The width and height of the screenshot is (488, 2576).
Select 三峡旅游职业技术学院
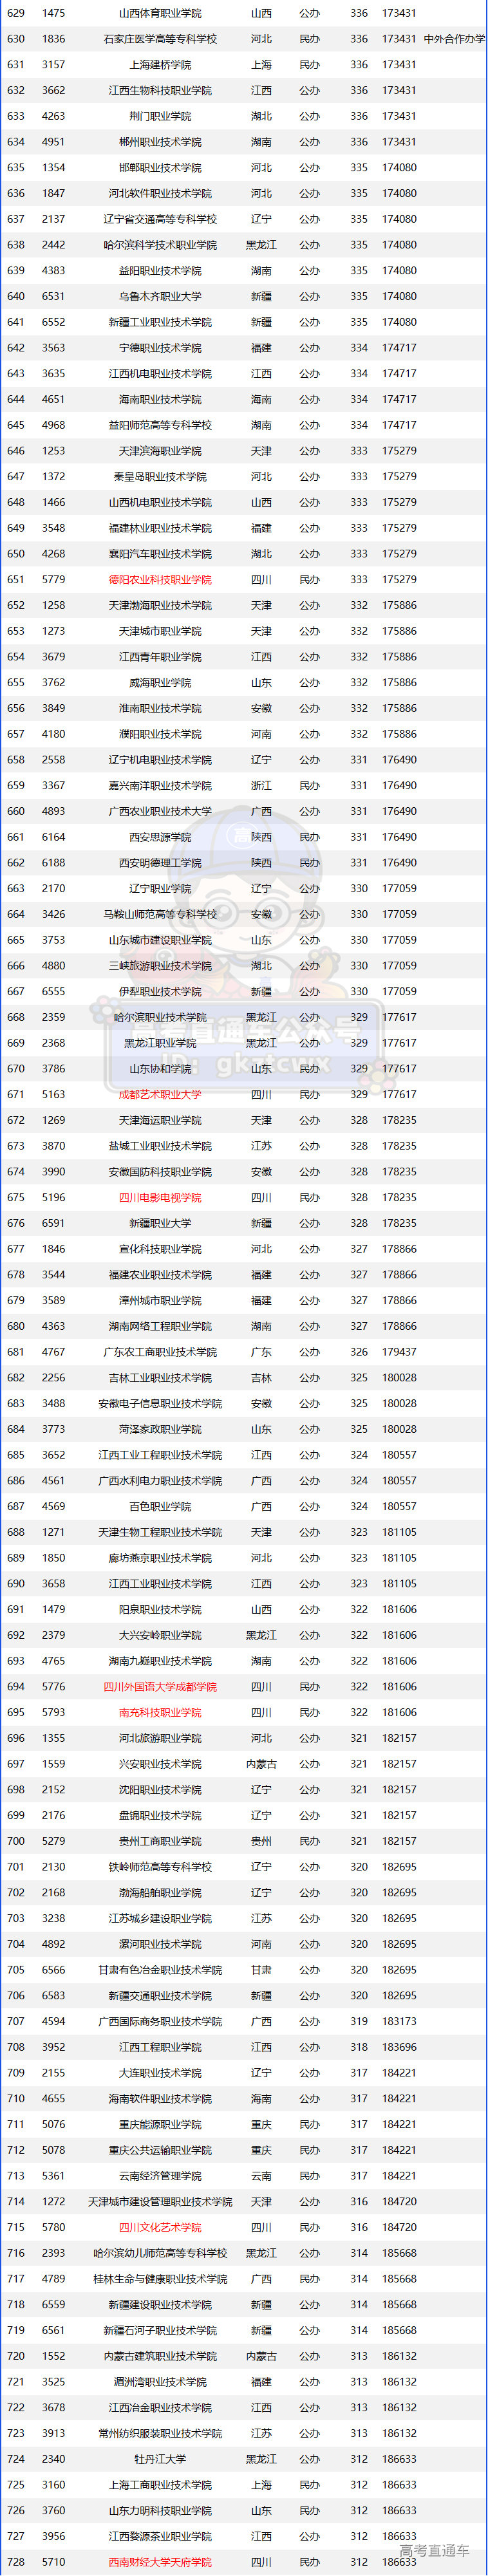tap(160, 966)
